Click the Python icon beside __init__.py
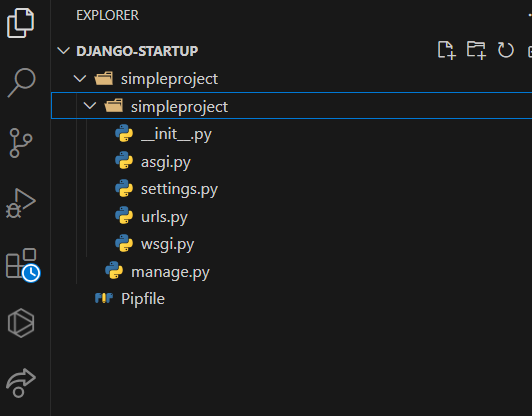The image size is (532, 416). point(124,133)
